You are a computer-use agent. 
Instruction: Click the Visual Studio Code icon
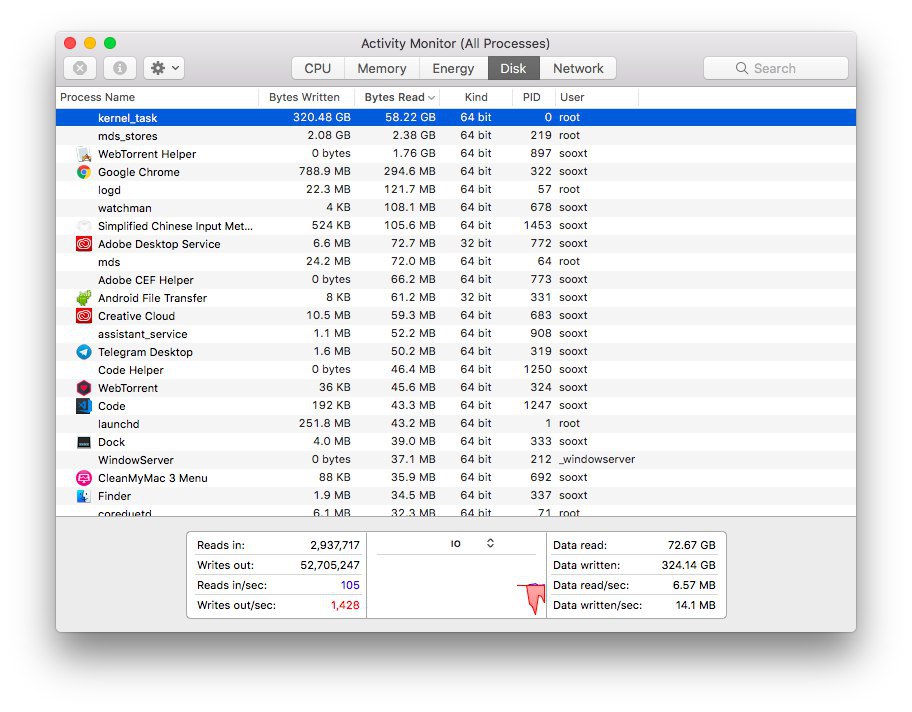pyautogui.click(x=84, y=406)
